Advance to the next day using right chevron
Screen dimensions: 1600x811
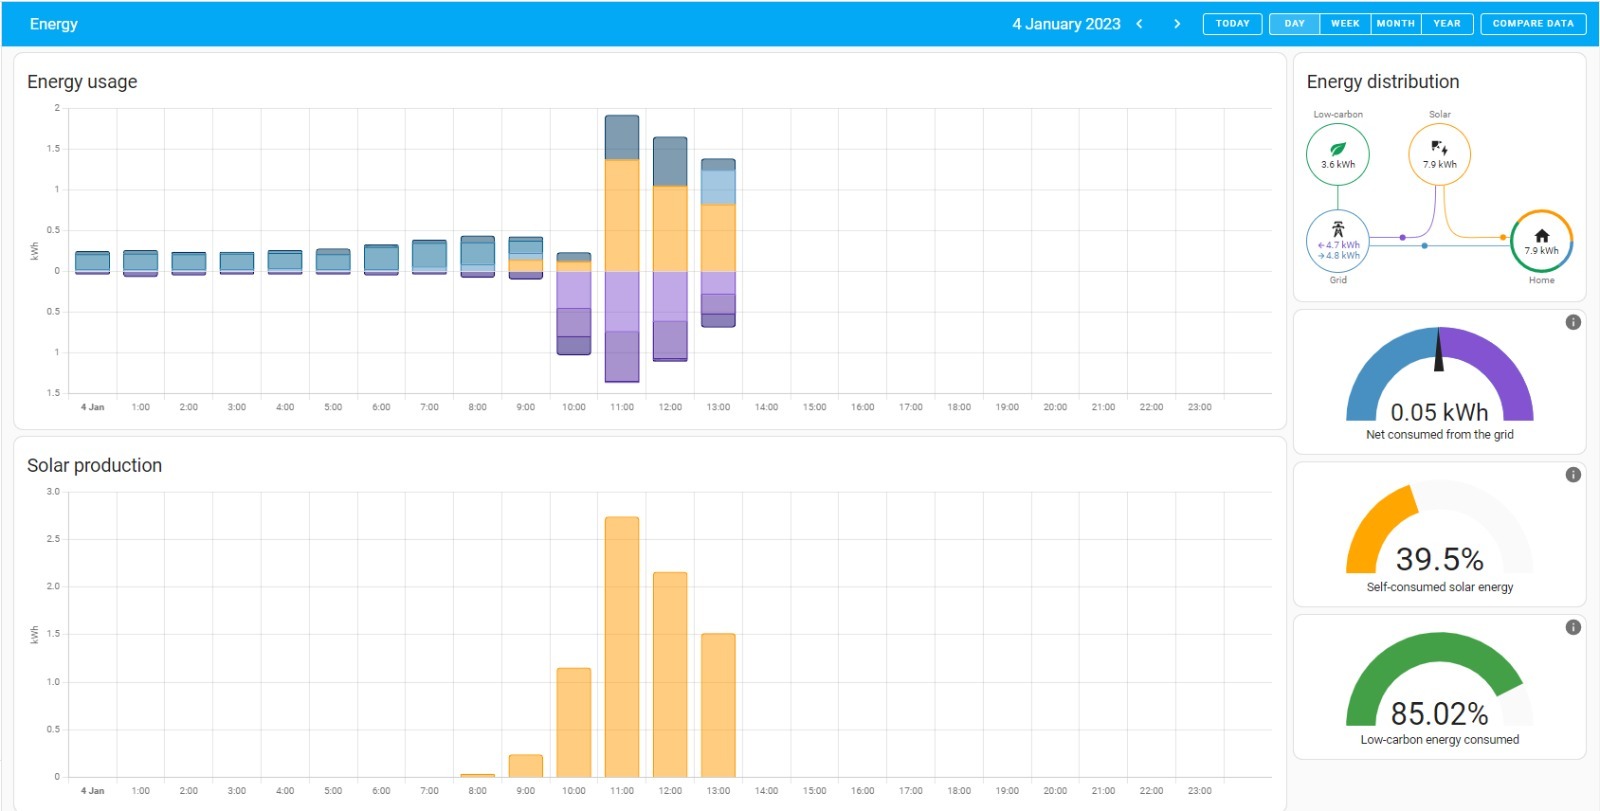1177,24
